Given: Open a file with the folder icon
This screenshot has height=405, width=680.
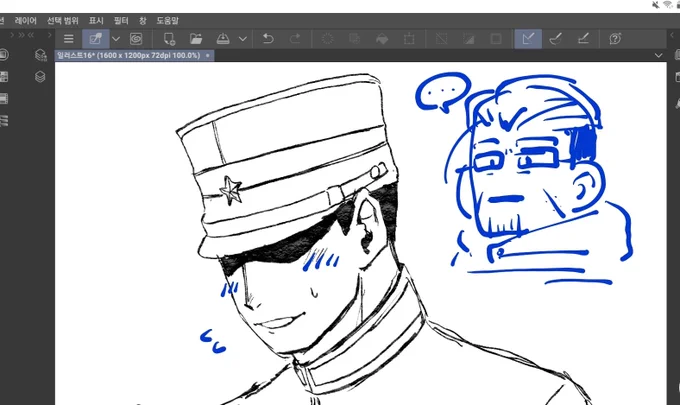Looking at the screenshot, I should 196,39.
